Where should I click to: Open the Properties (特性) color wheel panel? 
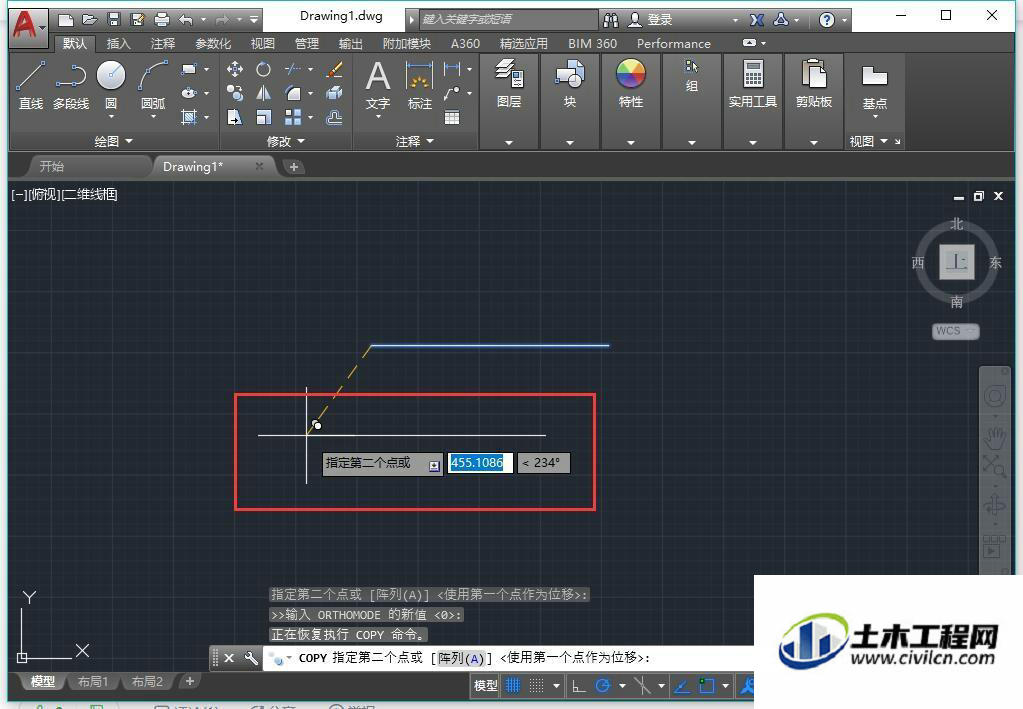tap(630, 83)
